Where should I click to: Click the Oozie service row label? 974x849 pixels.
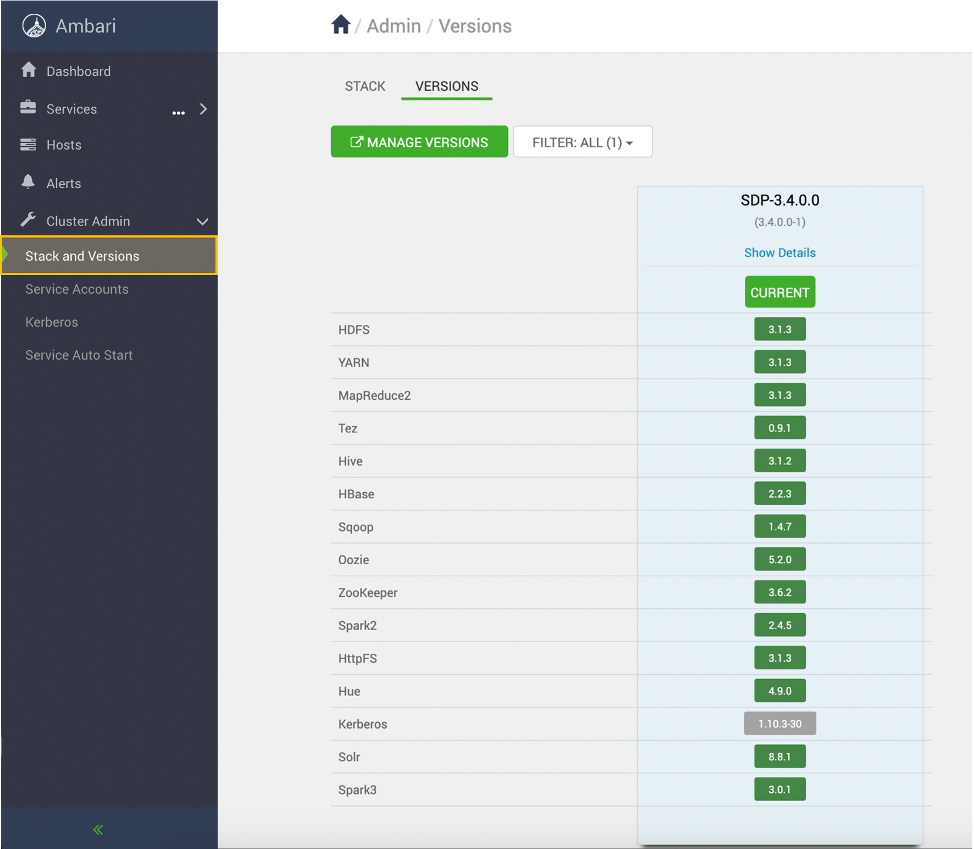point(353,560)
